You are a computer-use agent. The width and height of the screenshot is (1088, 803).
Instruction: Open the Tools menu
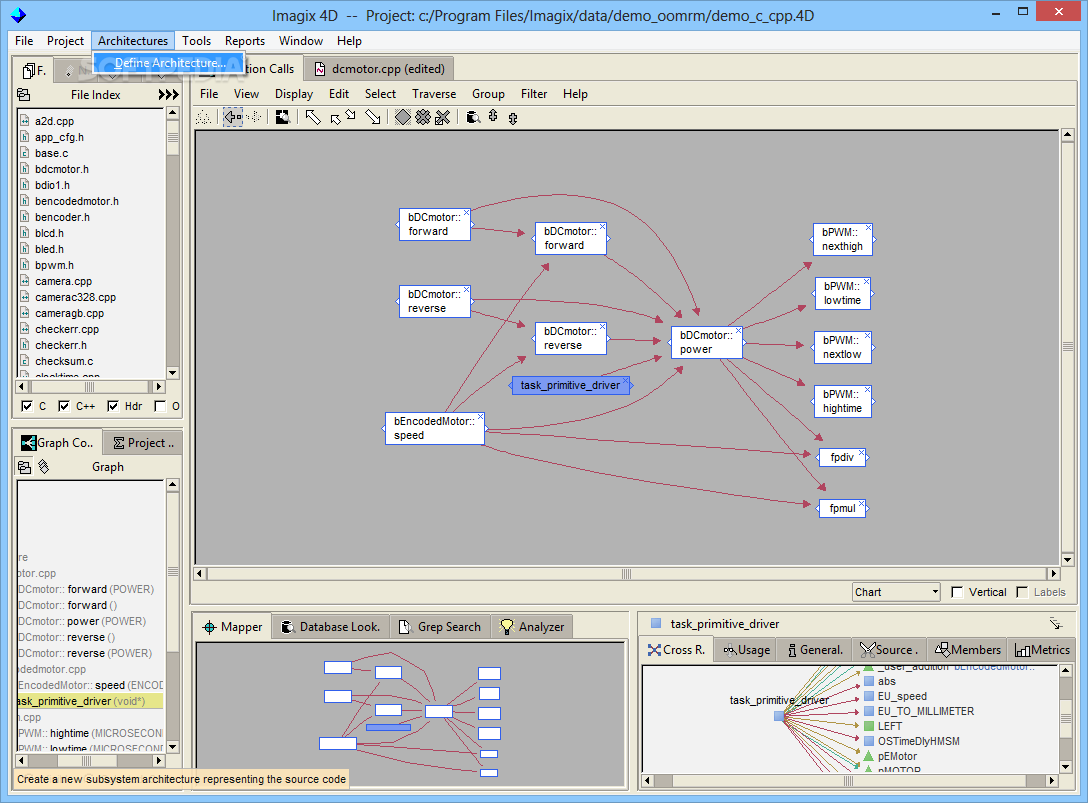coord(196,41)
